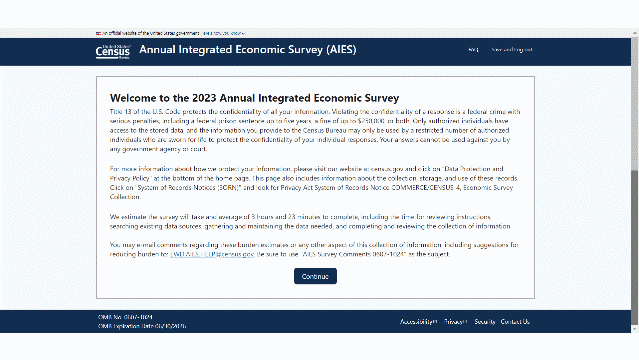Image resolution: width=639 pixels, height=360 pixels.
Task: Click the United States Census Bureau logo
Action: click(x=113, y=52)
